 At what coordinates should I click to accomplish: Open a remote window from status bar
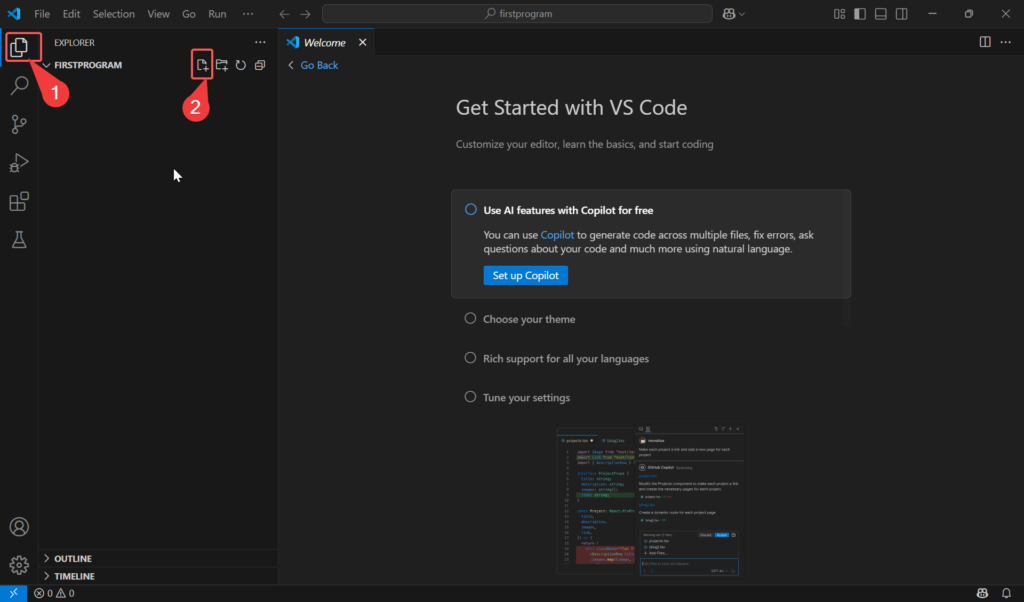coord(13,594)
